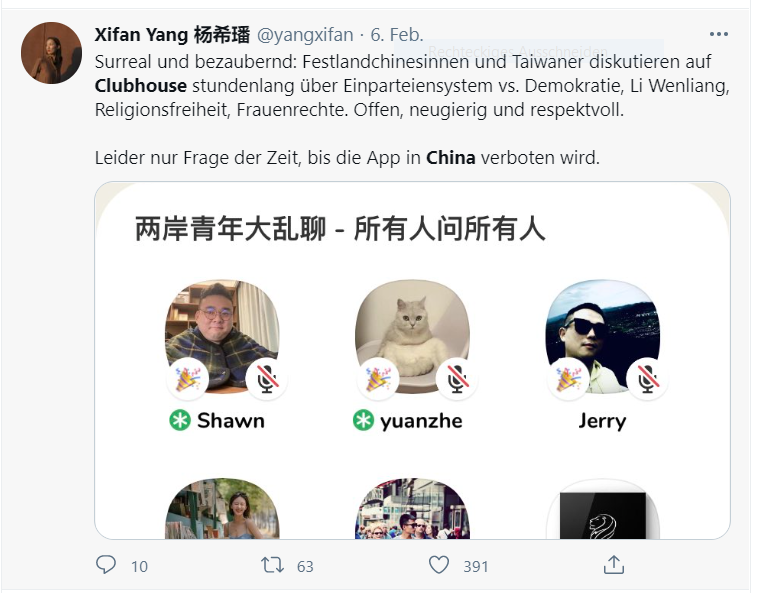The height and width of the screenshot is (593, 759).
Task: Click the party popper badge on Shawn
Action: click(x=188, y=379)
